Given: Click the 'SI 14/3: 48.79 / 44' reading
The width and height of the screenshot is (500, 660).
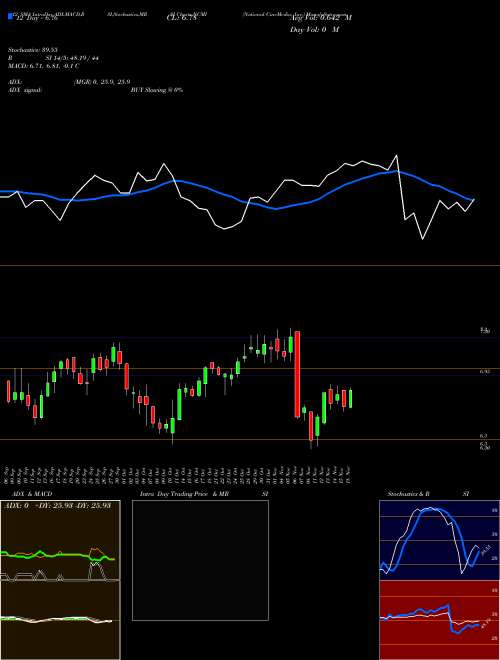Looking at the screenshot, I should [x=72, y=59].
